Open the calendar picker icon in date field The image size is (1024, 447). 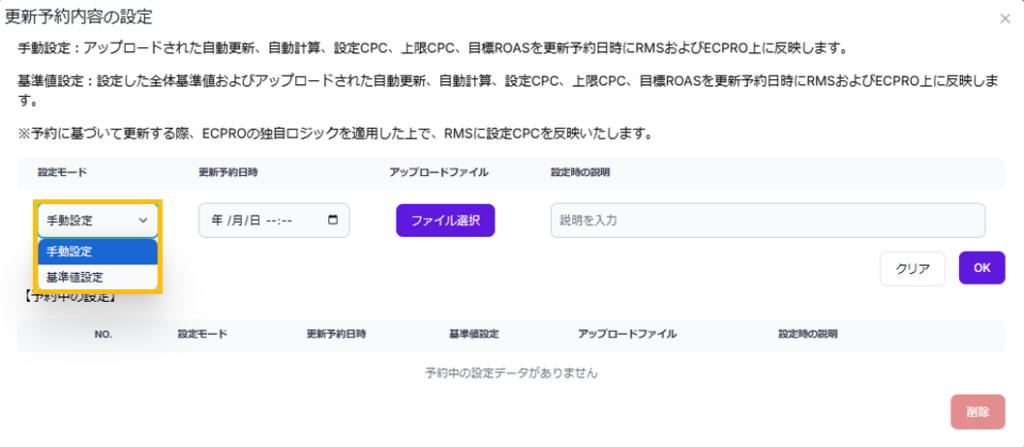(333, 220)
